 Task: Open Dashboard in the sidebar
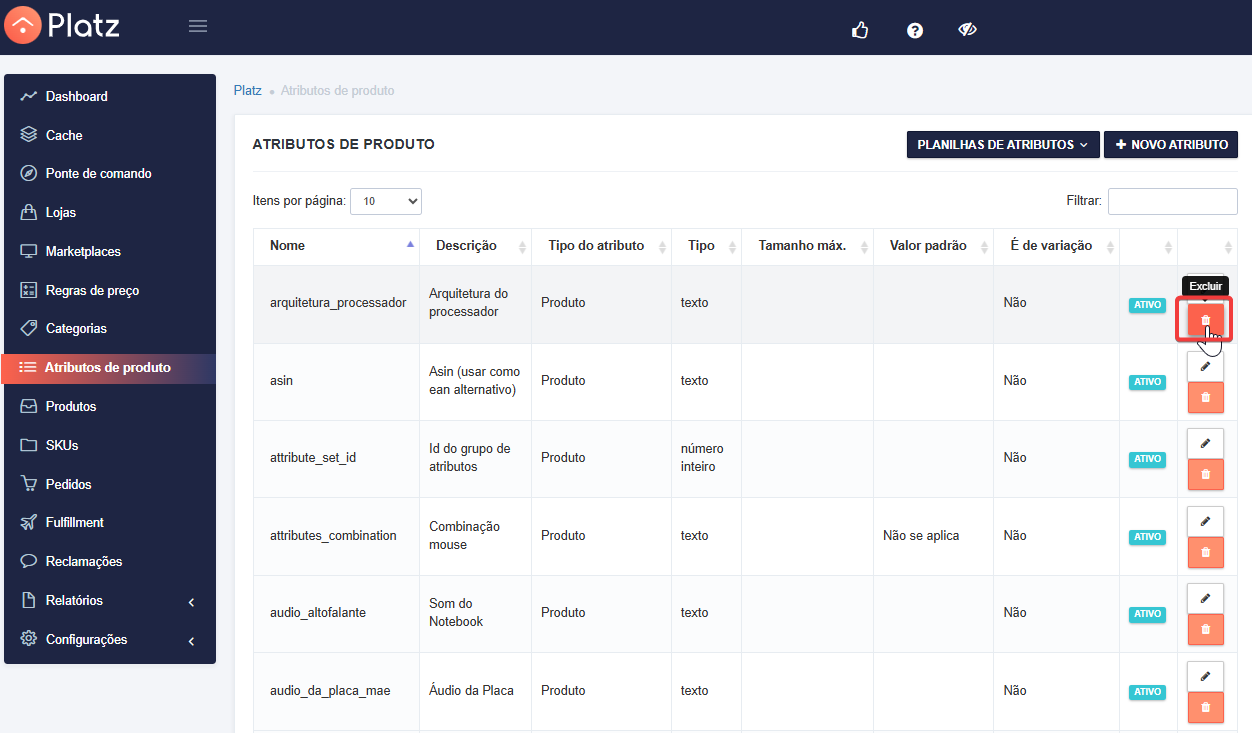point(110,96)
